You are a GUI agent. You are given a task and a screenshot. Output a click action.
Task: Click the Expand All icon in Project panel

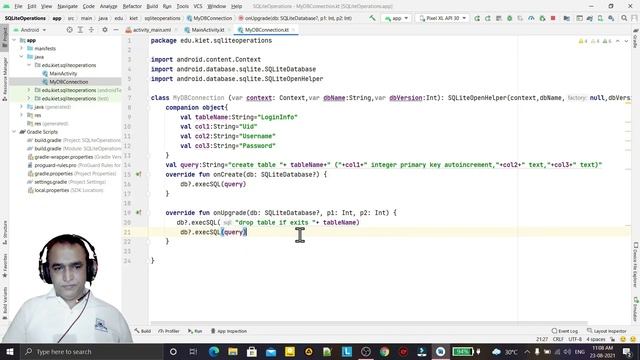click(80, 30)
